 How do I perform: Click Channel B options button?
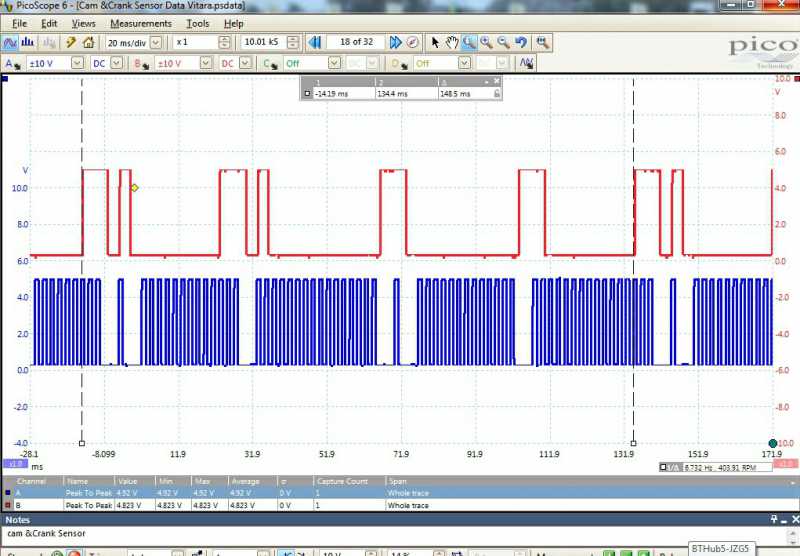tap(142, 63)
